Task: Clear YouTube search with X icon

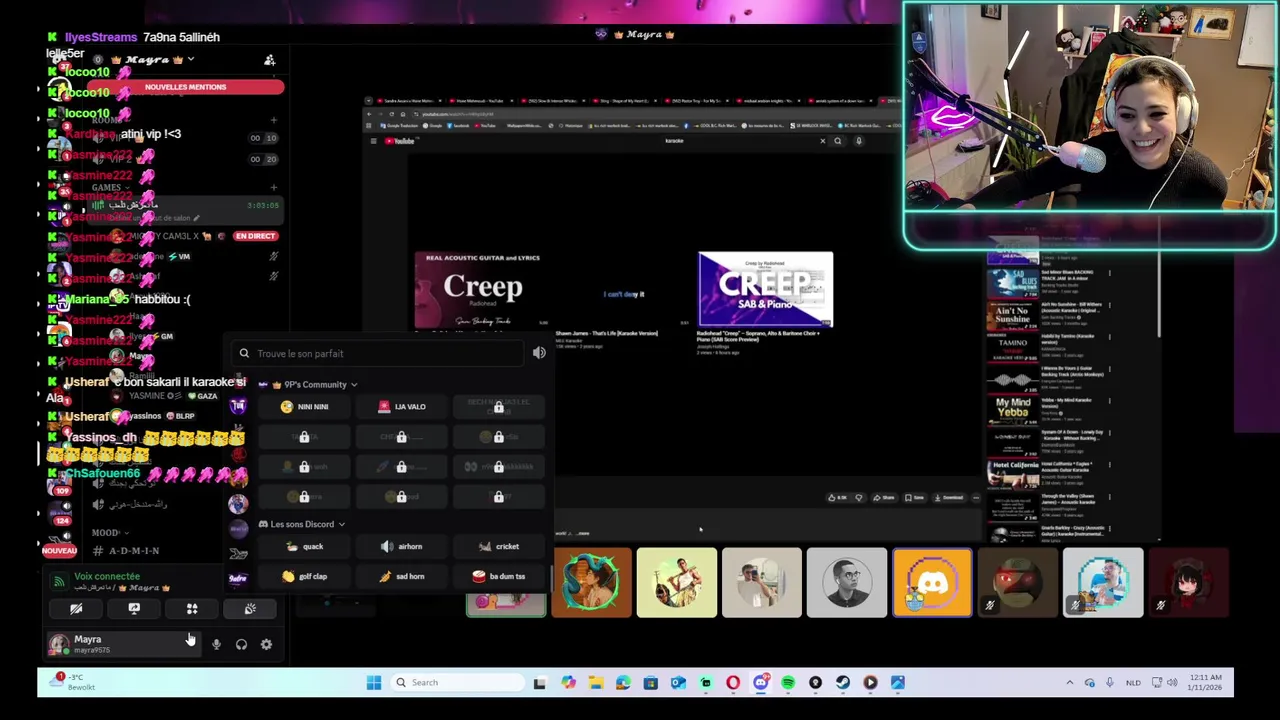Action: pyautogui.click(x=823, y=141)
